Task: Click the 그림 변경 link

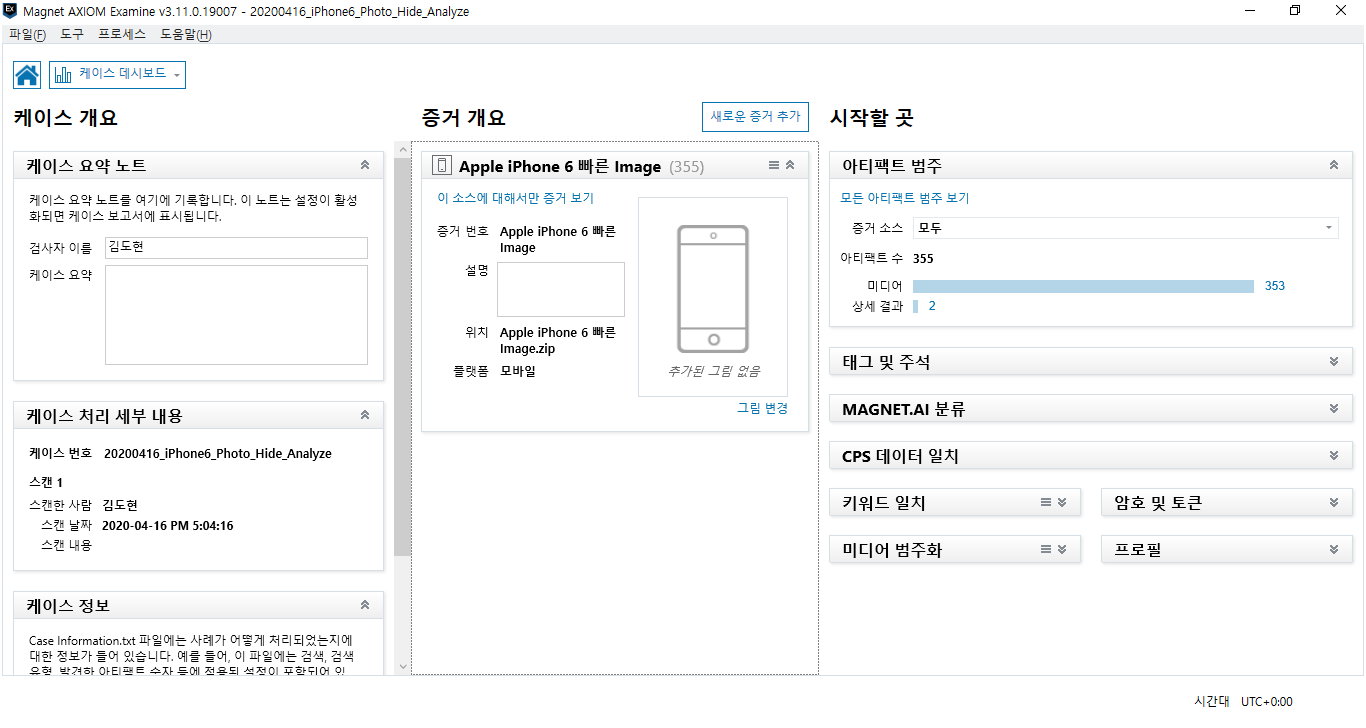Action: [763, 408]
